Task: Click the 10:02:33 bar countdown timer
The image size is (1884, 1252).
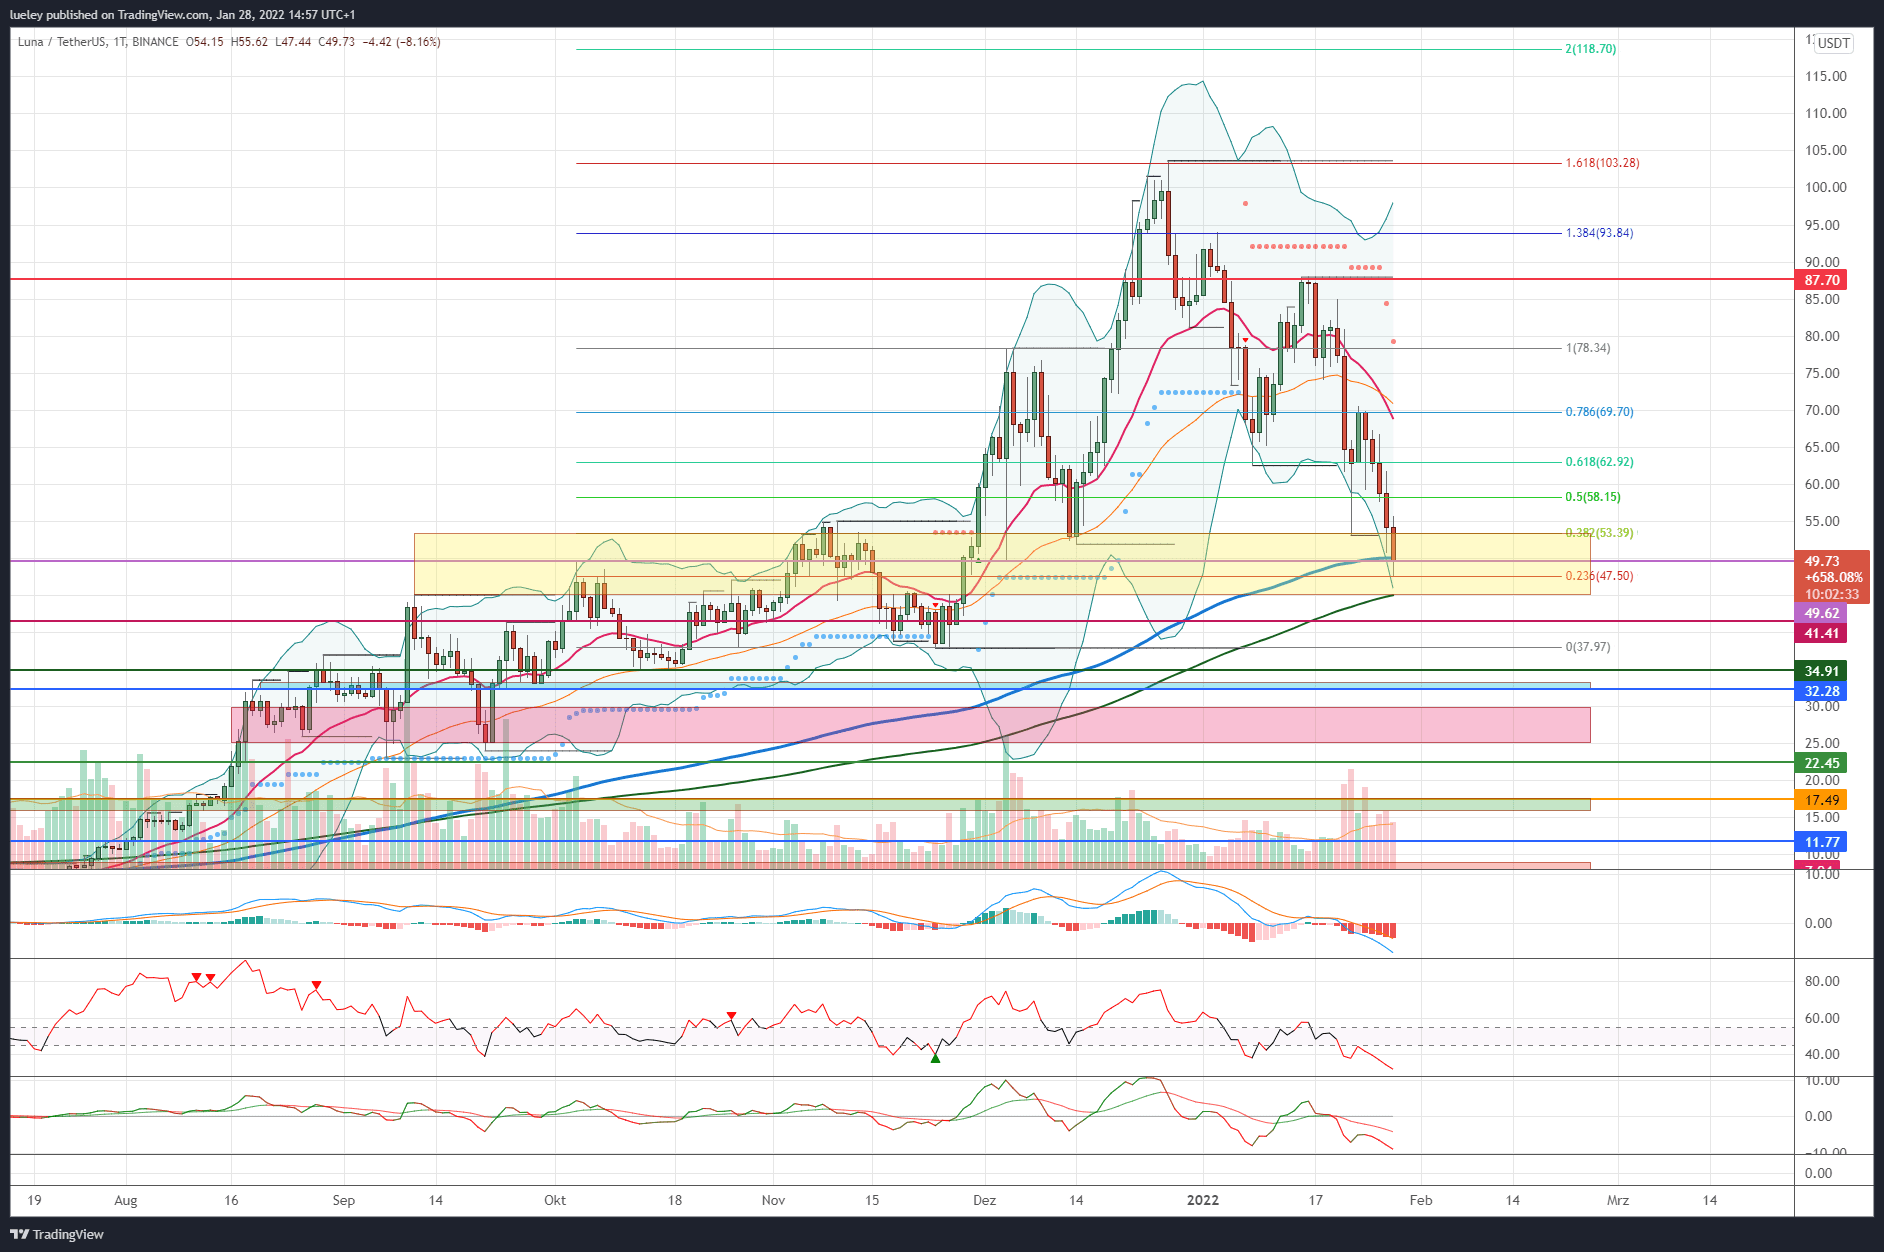Action: [x=1831, y=594]
